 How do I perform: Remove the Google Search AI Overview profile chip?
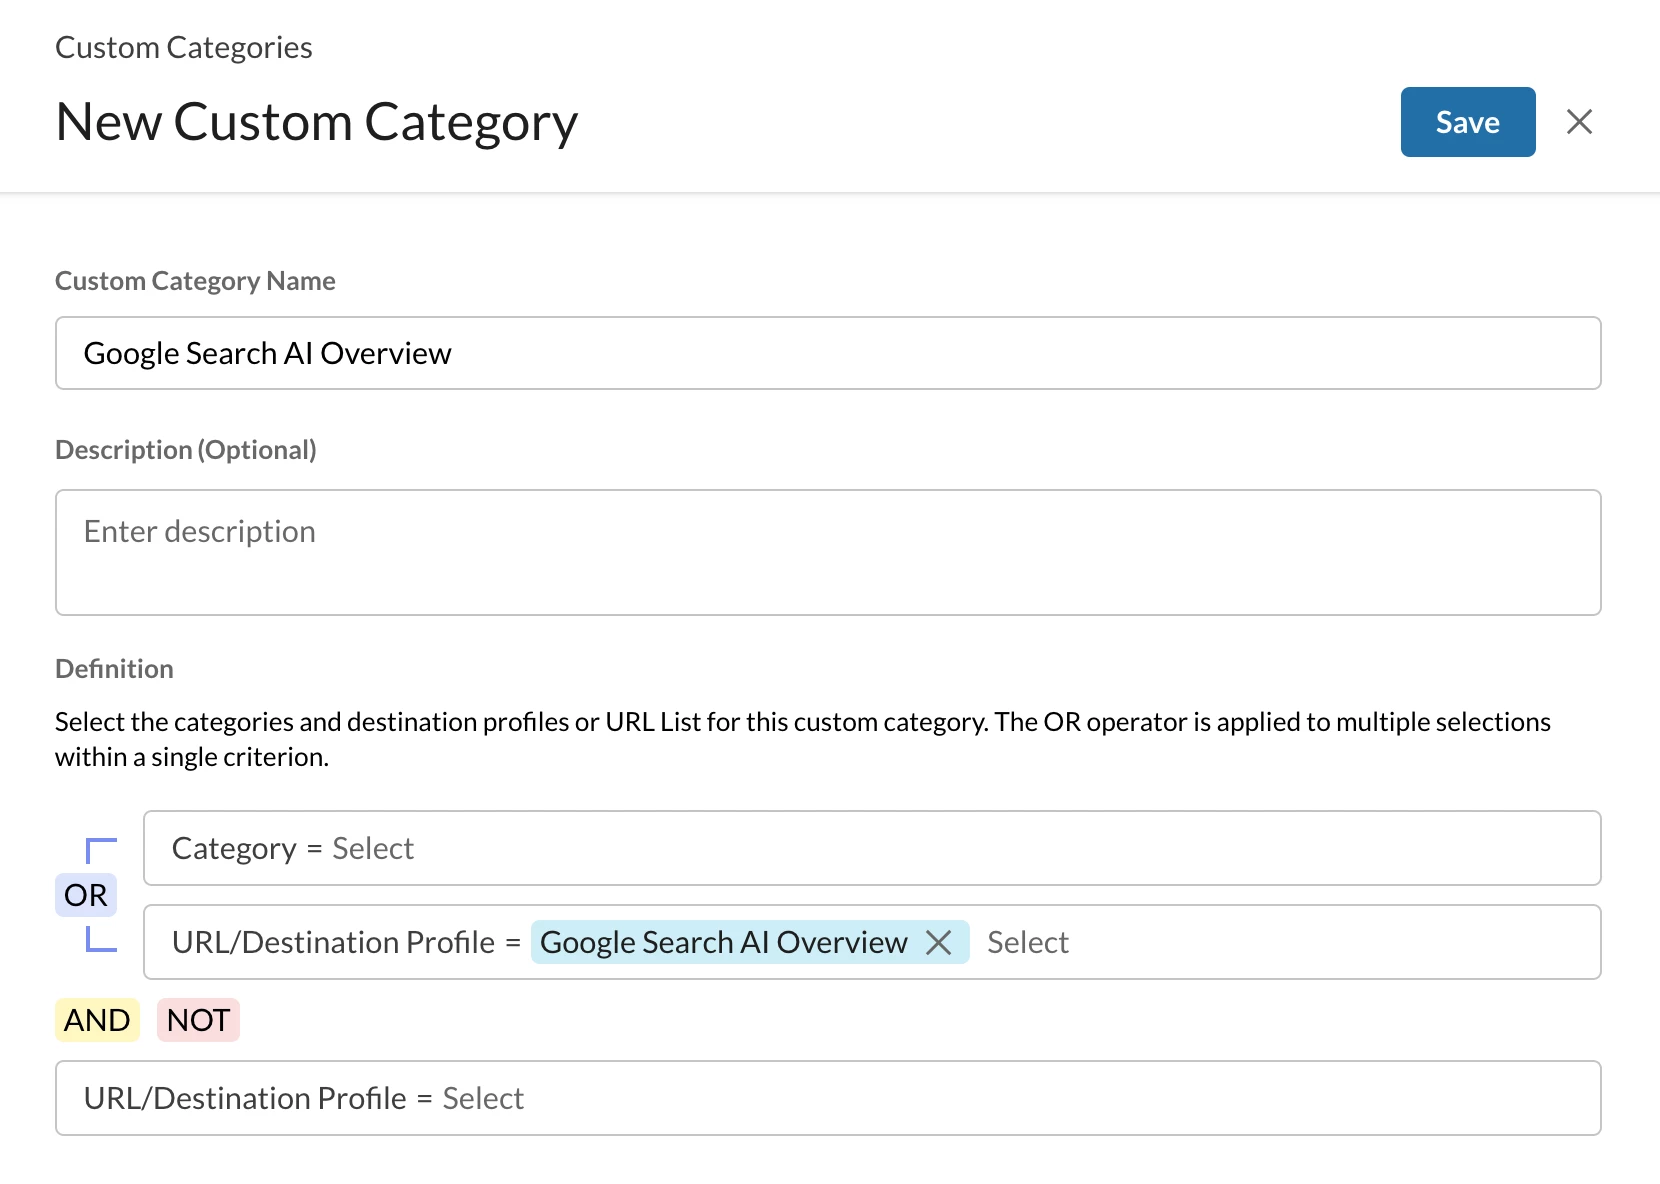(x=938, y=942)
